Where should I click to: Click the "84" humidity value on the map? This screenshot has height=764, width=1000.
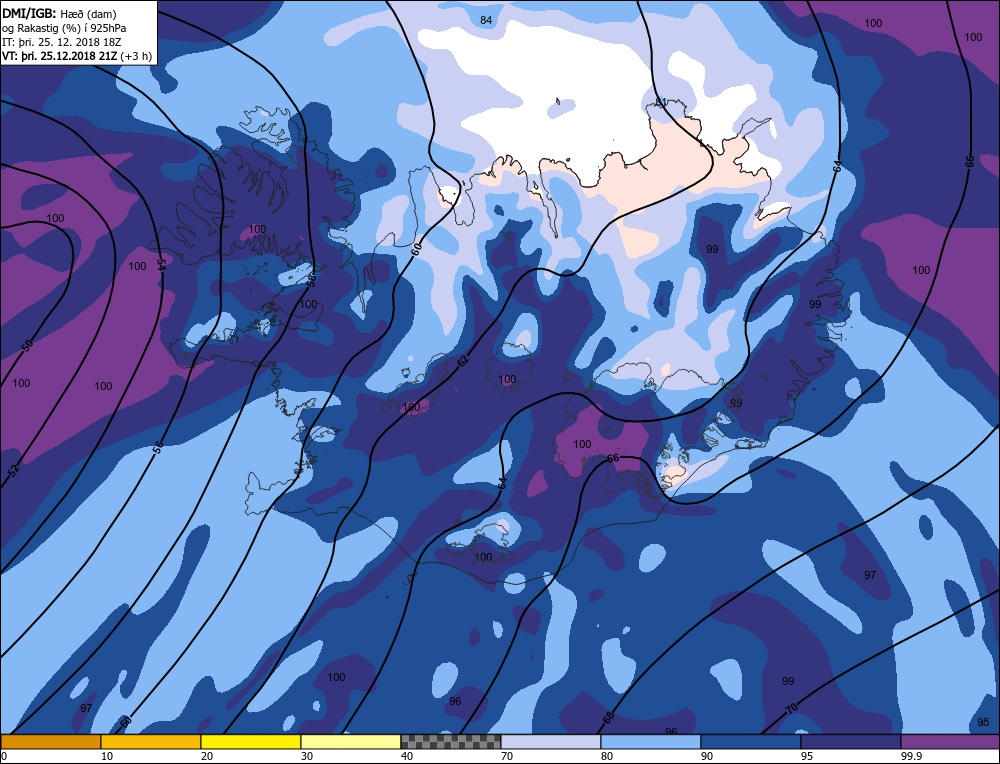pyautogui.click(x=486, y=20)
